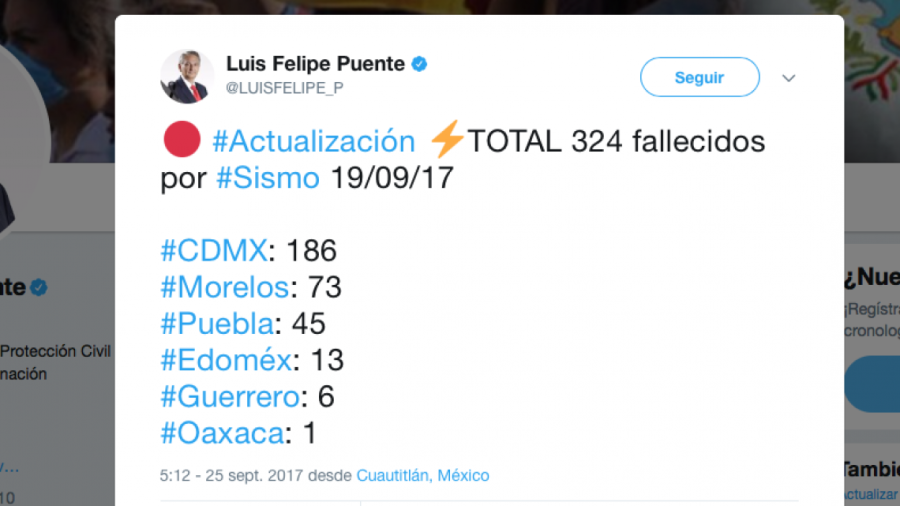Select the #Morelos hashtag

[x=225, y=288]
